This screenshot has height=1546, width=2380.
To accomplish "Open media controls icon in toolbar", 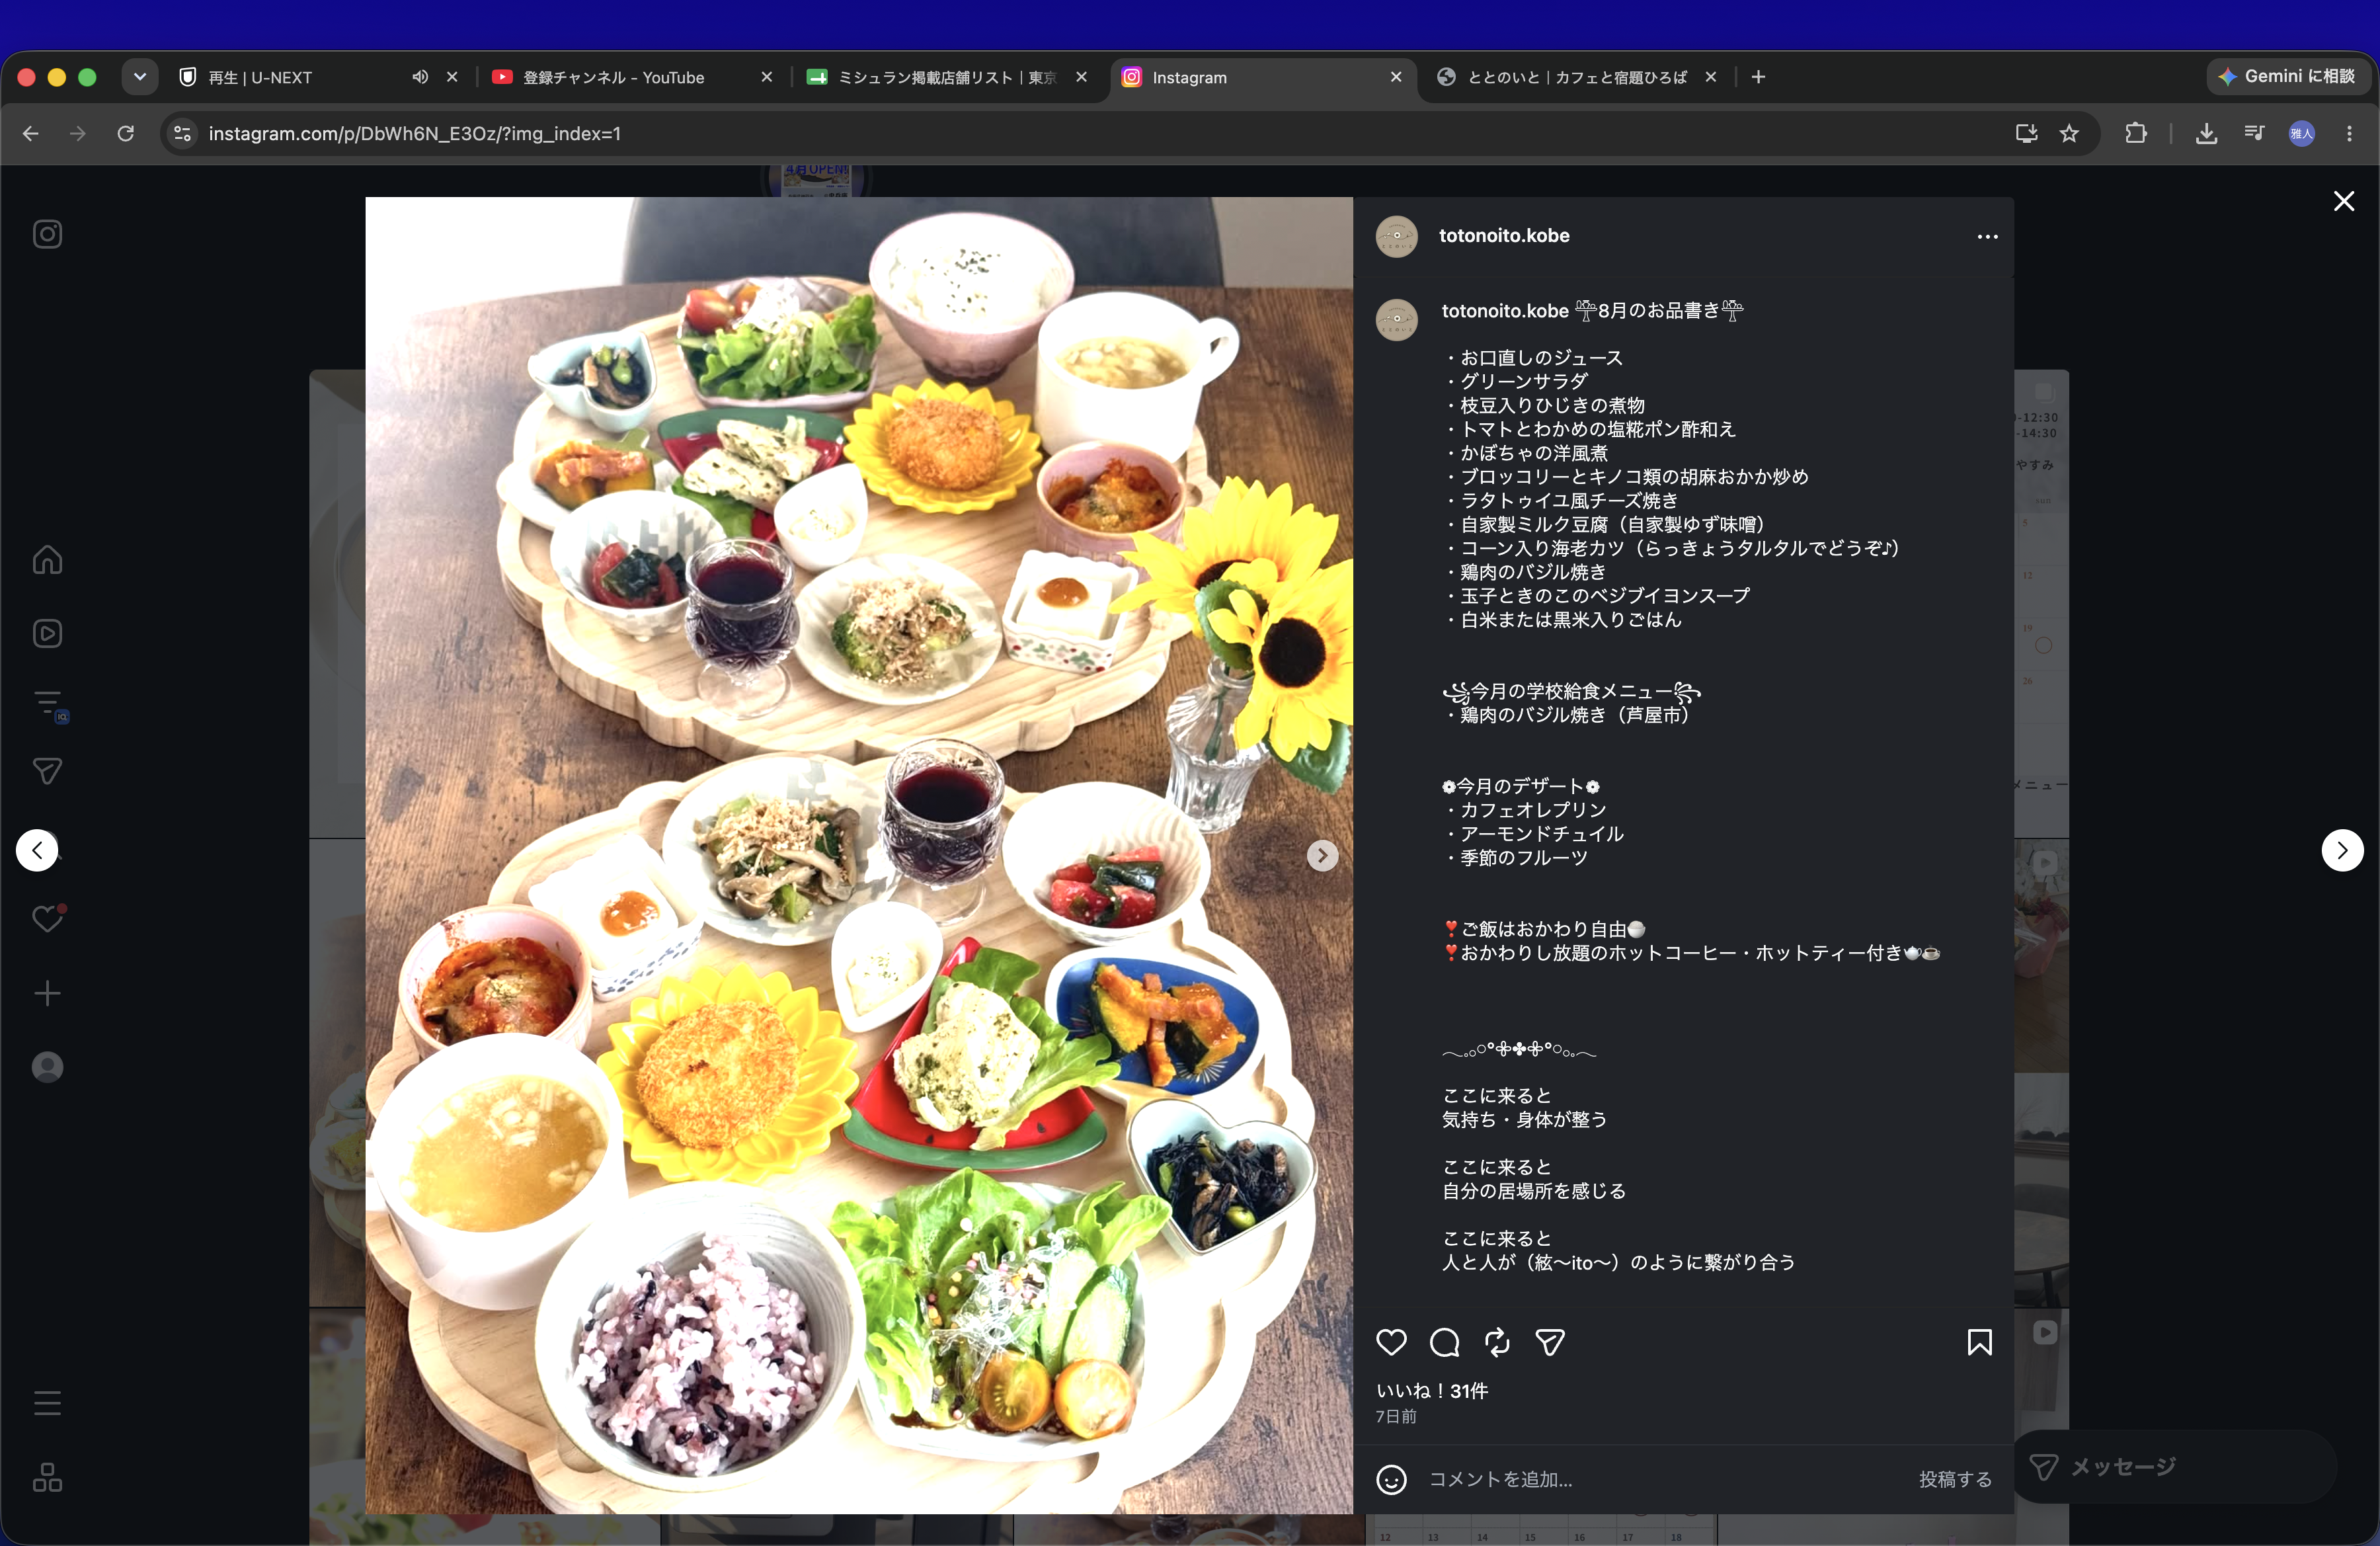I will point(2254,133).
